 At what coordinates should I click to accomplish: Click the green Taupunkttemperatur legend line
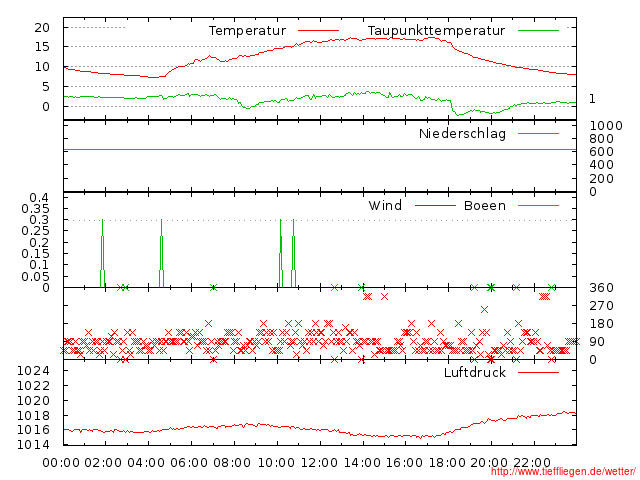coord(538,31)
